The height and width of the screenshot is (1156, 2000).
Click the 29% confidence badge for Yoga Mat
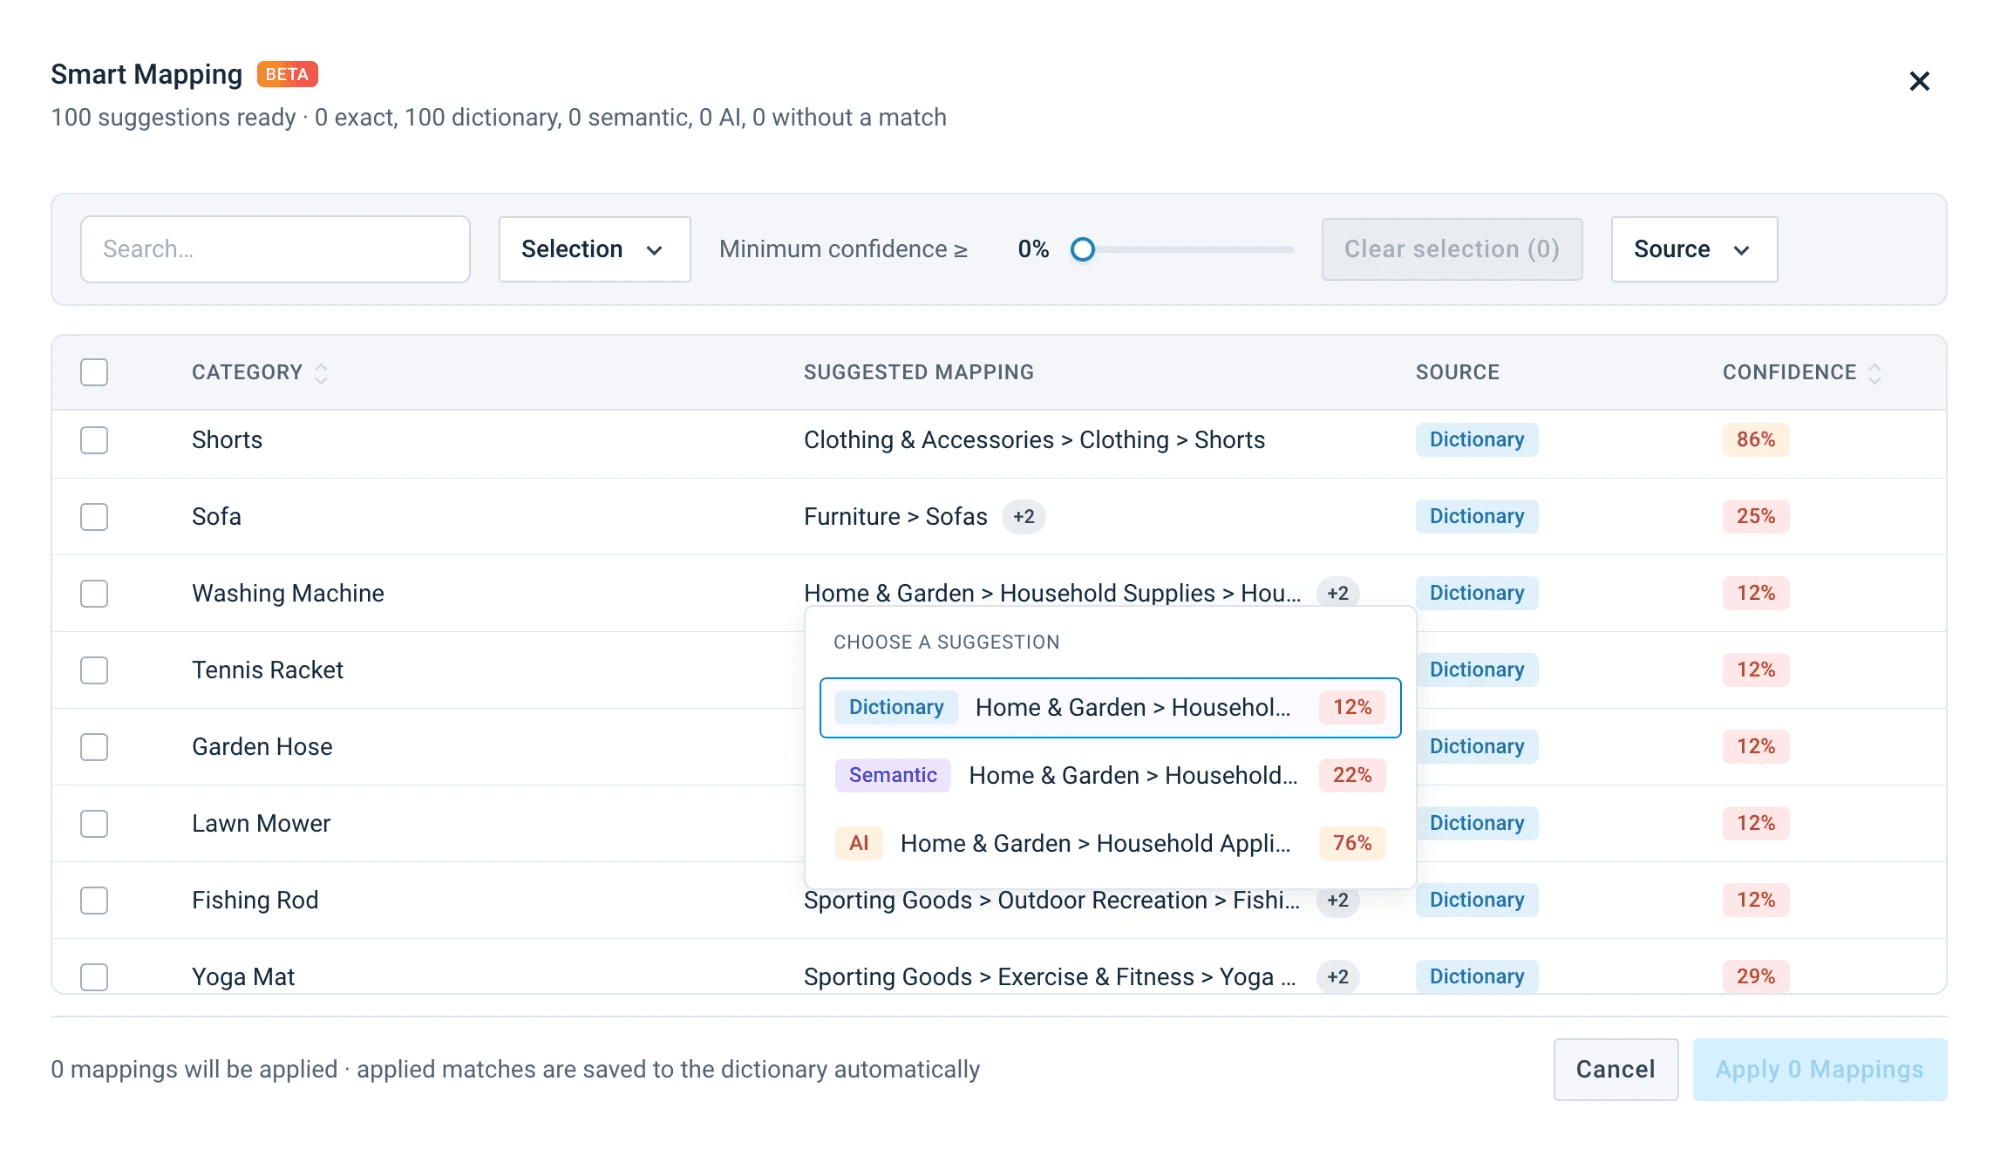point(1755,977)
